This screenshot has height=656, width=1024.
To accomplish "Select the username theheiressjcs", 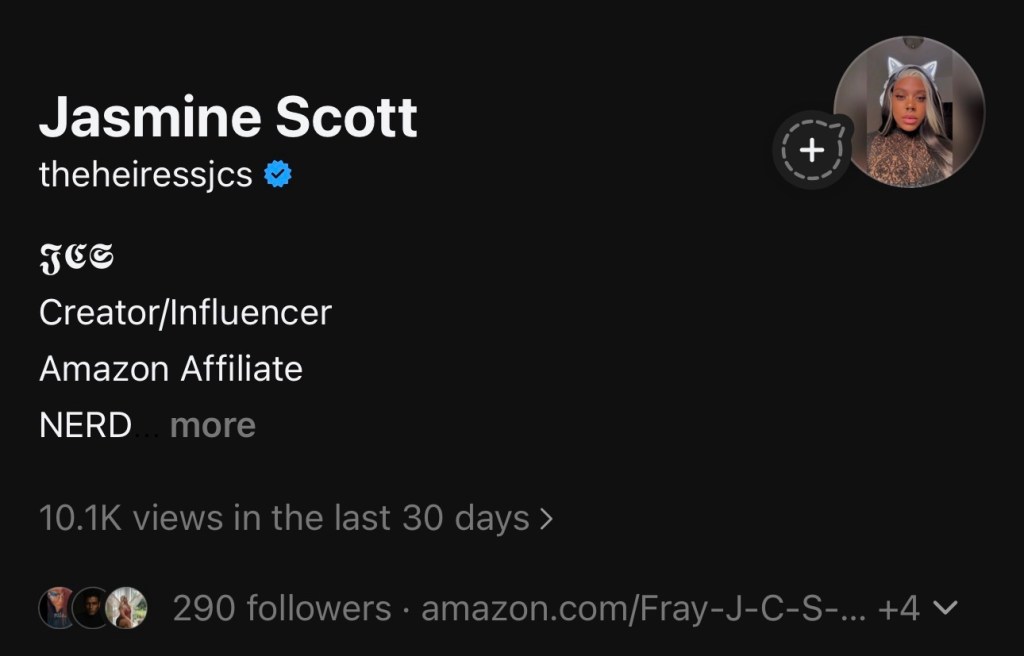I will 145,176.
